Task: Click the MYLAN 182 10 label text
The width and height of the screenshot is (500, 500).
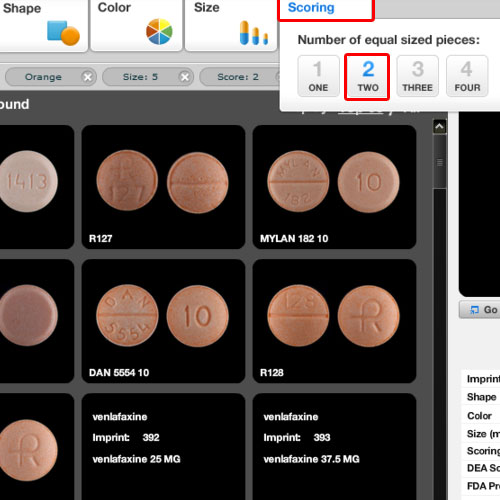Action: 294,239
